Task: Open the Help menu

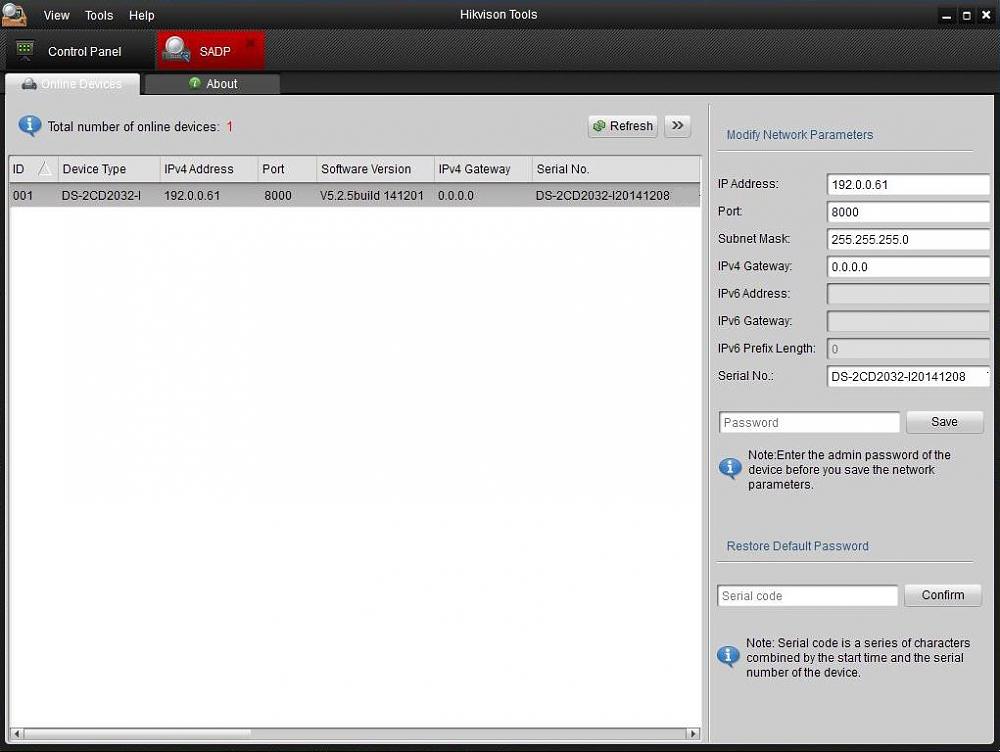Action: click(142, 15)
